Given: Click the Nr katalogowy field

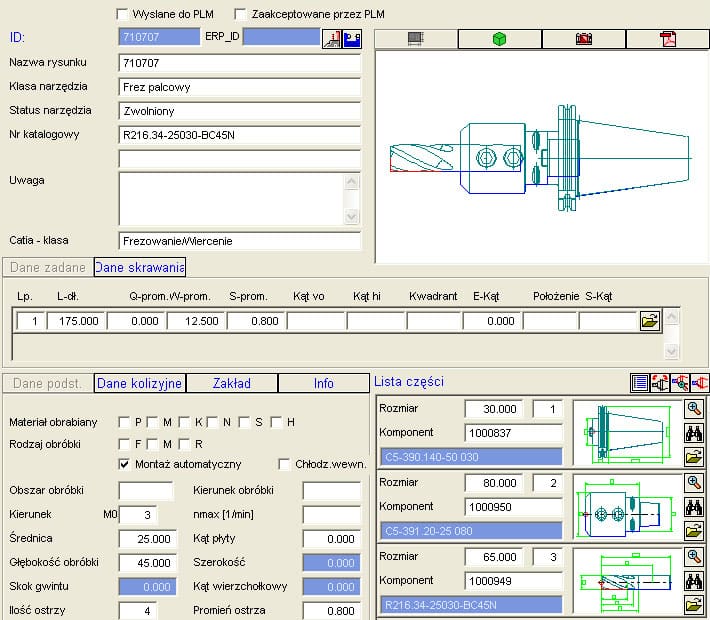Looking at the screenshot, I should click(x=240, y=135).
